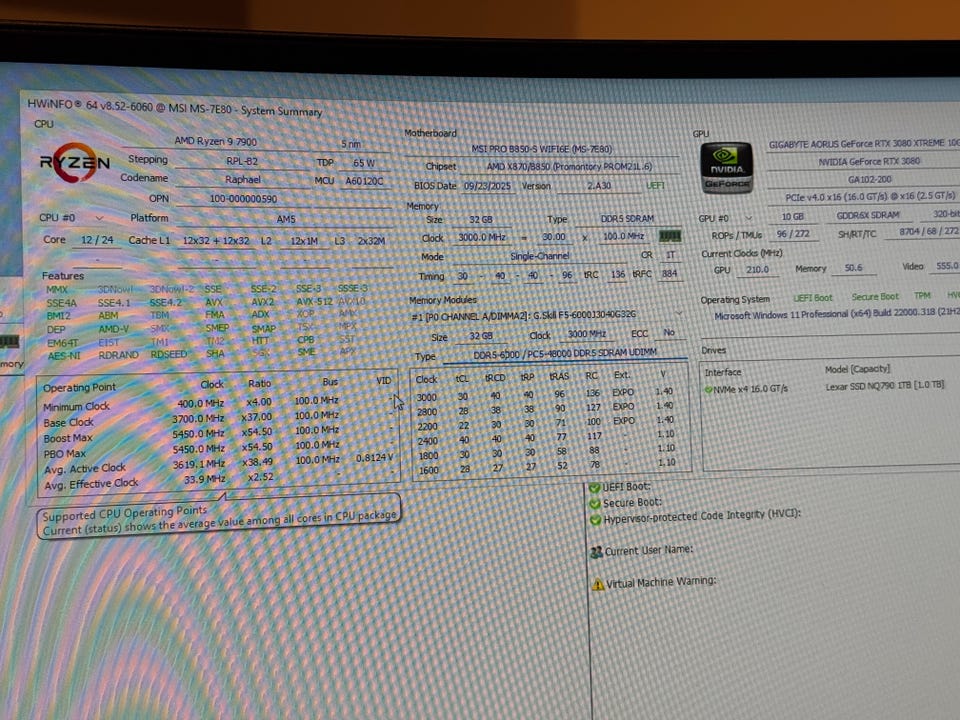Click the green check icon beside Secure Boot:

click(x=594, y=503)
